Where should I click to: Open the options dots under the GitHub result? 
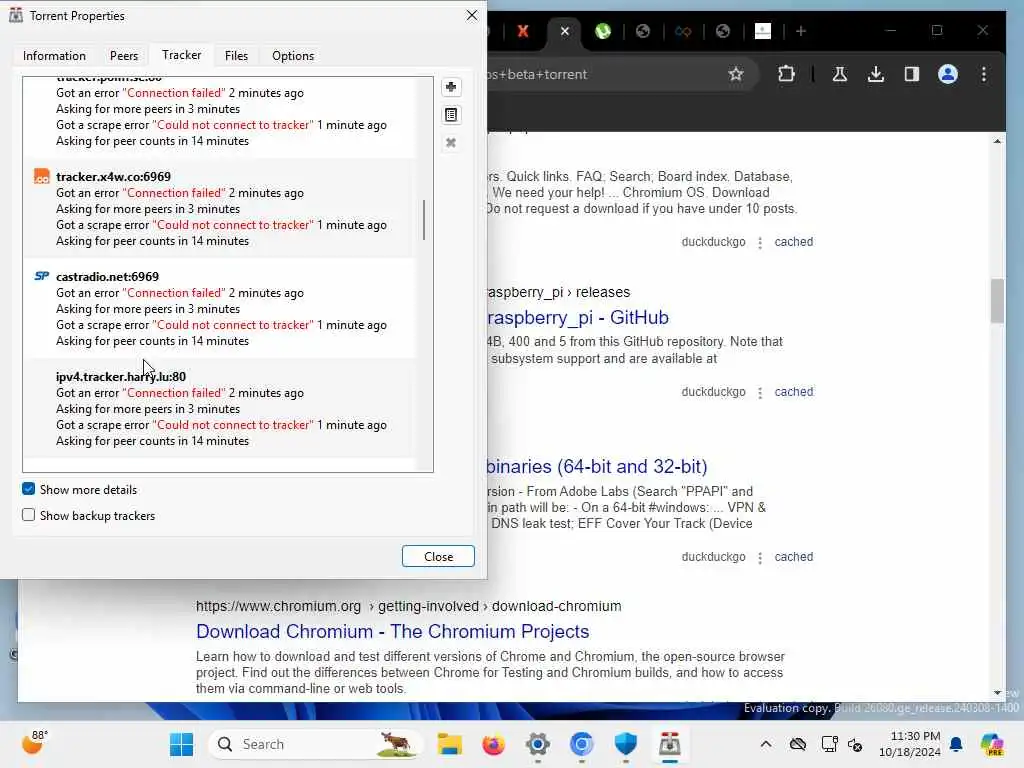pyautogui.click(x=760, y=393)
